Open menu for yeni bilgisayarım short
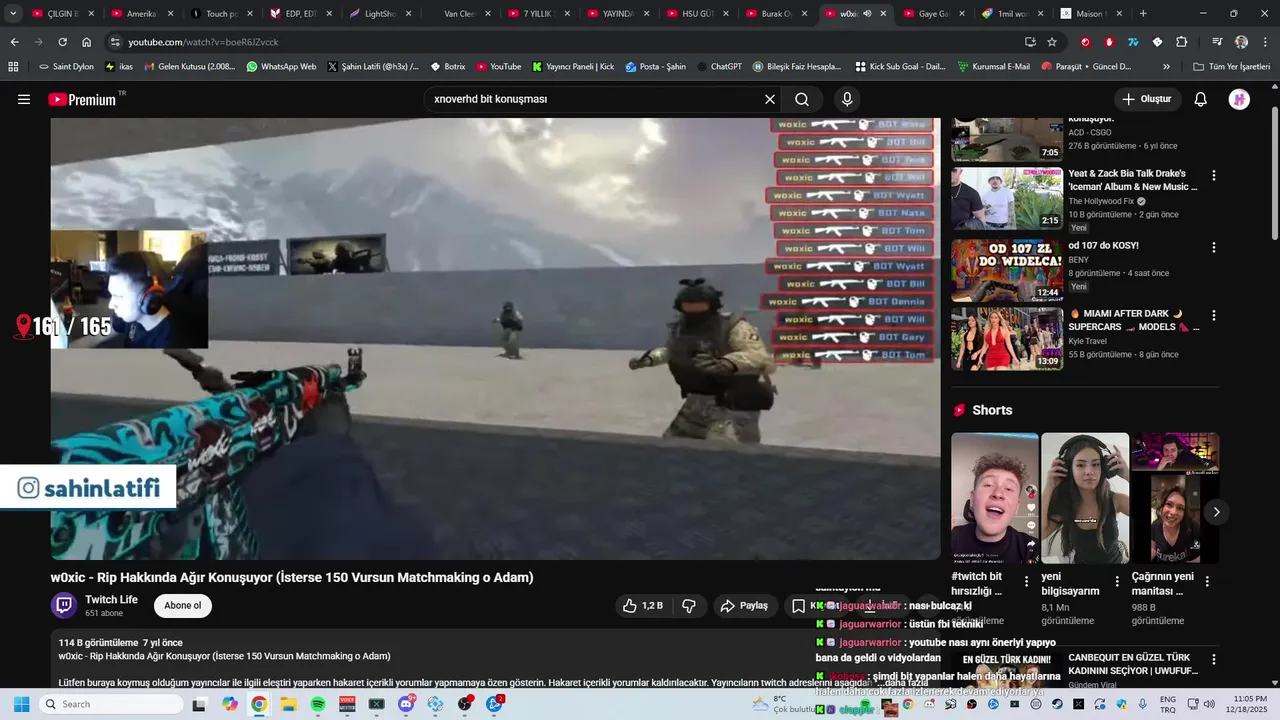Viewport: 1280px width, 720px height. (x=1117, y=581)
